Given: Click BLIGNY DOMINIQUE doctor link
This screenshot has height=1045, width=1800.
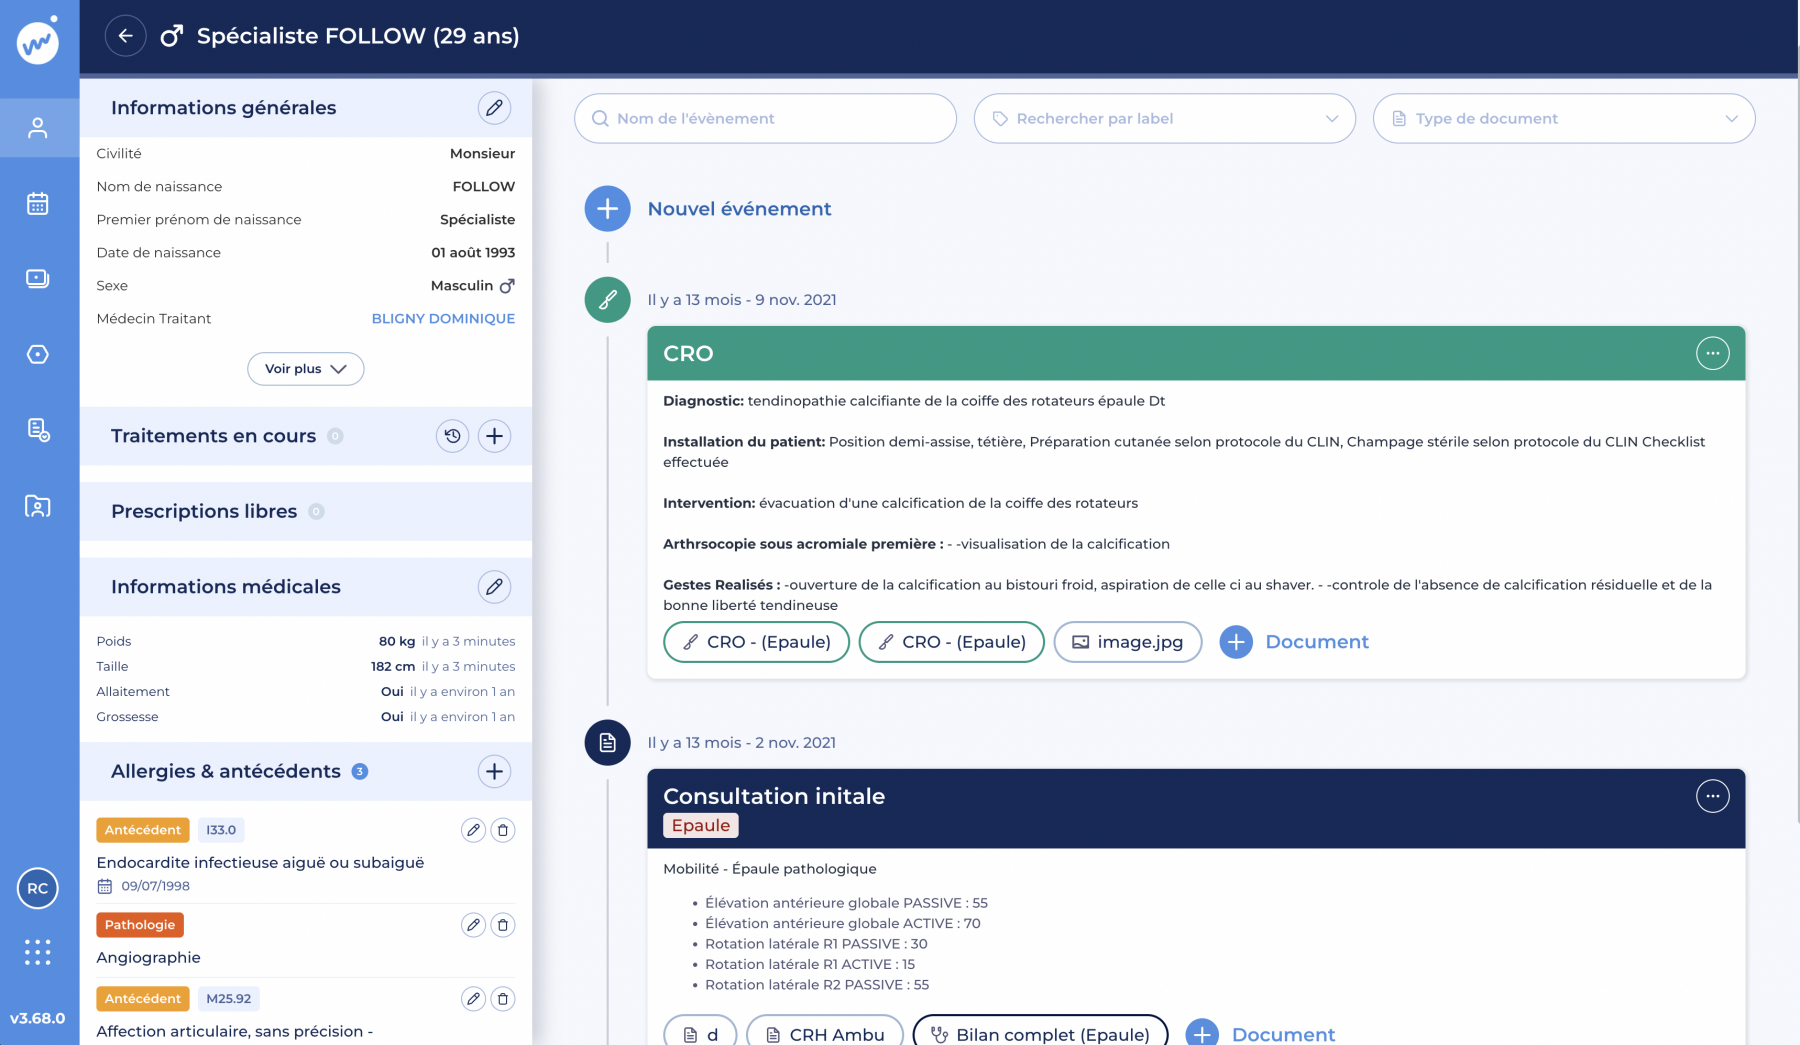Looking at the screenshot, I should (443, 319).
